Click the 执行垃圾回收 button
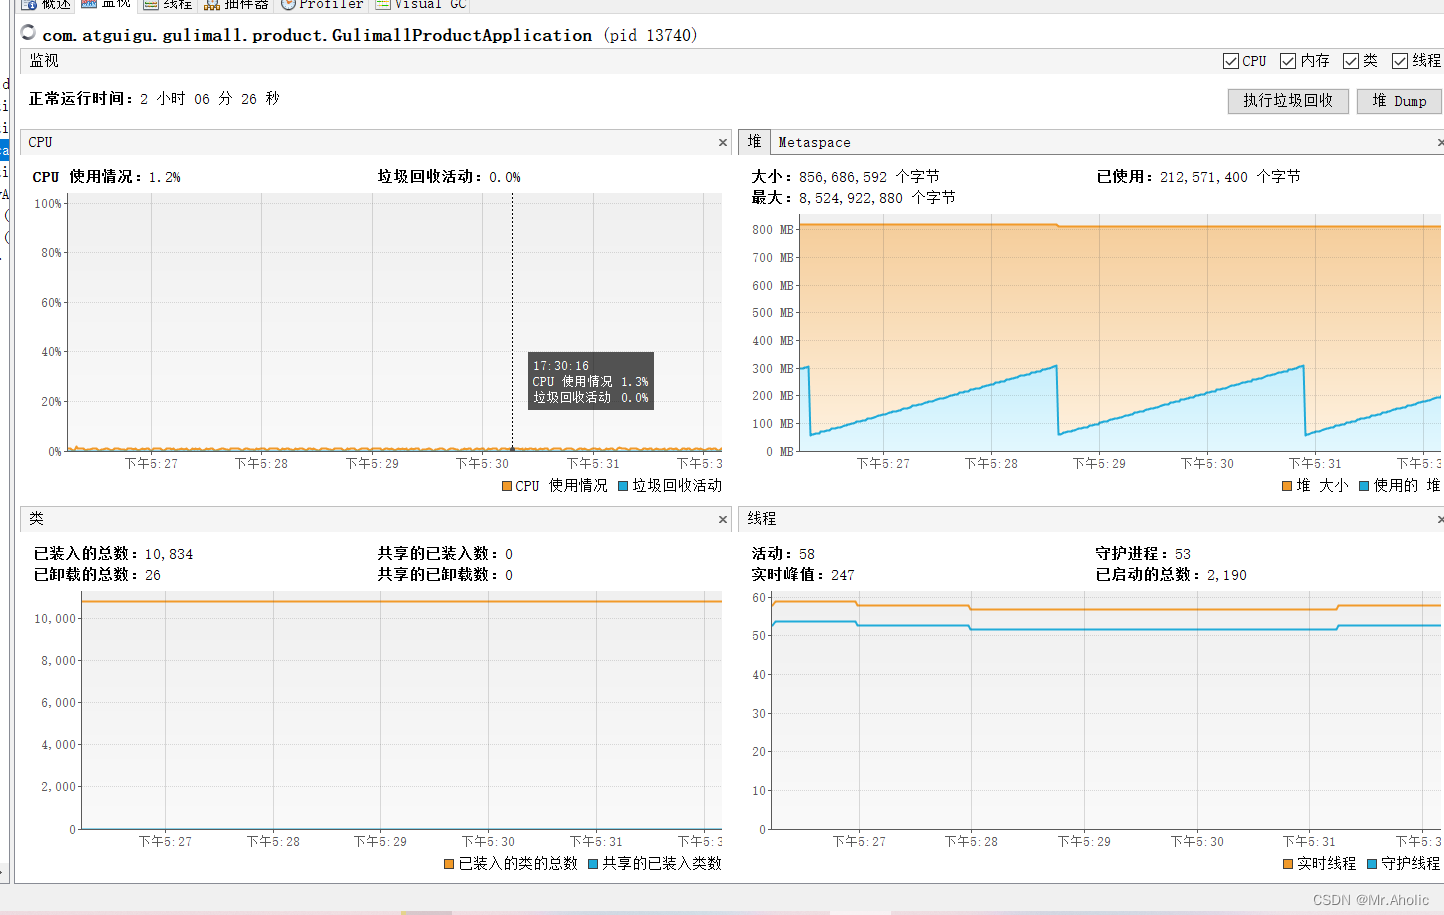The height and width of the screenshot is (915, 1444). 1288,101
